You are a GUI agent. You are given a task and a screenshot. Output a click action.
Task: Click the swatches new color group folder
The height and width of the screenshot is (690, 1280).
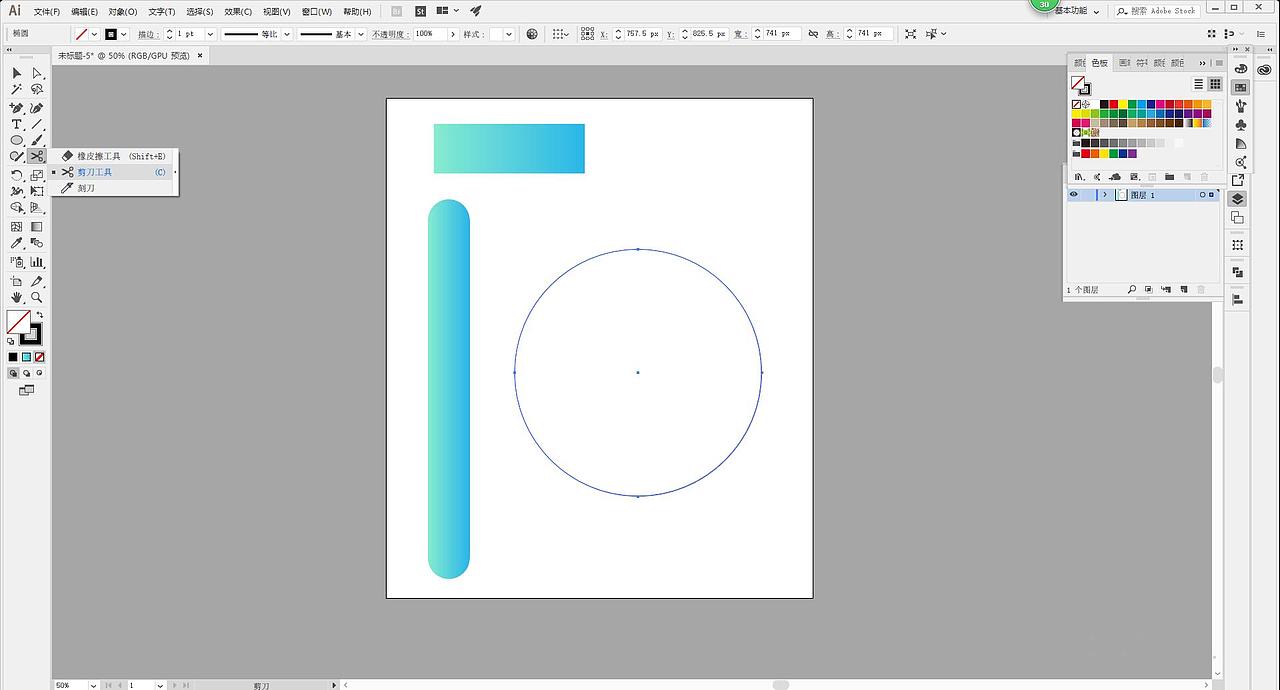pyautogui.click(x=1170, y=177)
